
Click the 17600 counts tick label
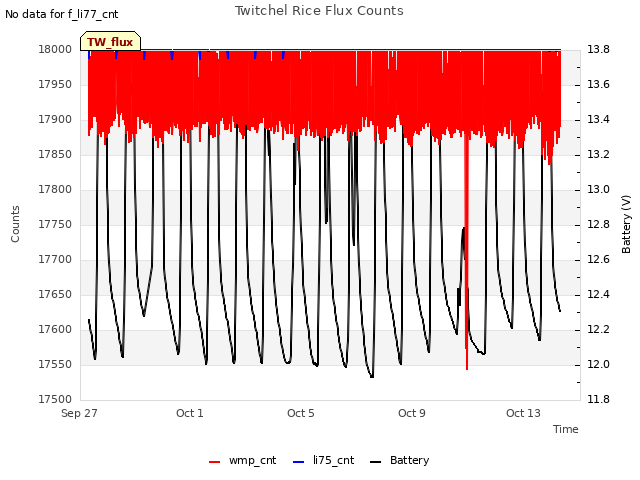[55, 329]
